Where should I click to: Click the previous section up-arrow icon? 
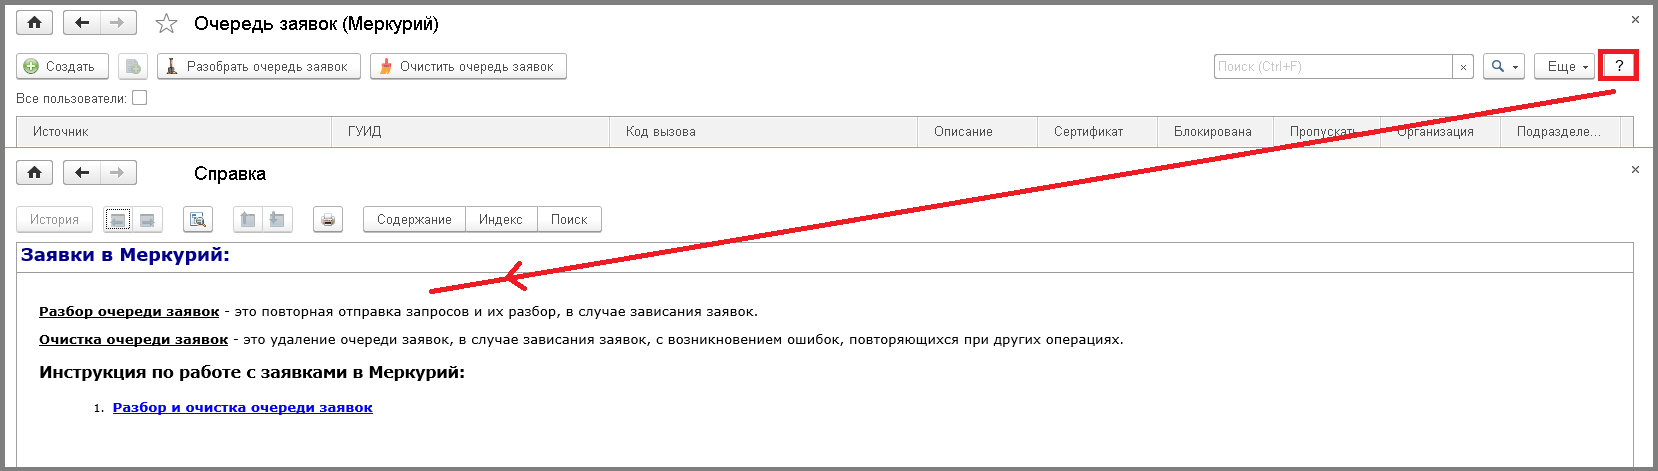(248, 219)
